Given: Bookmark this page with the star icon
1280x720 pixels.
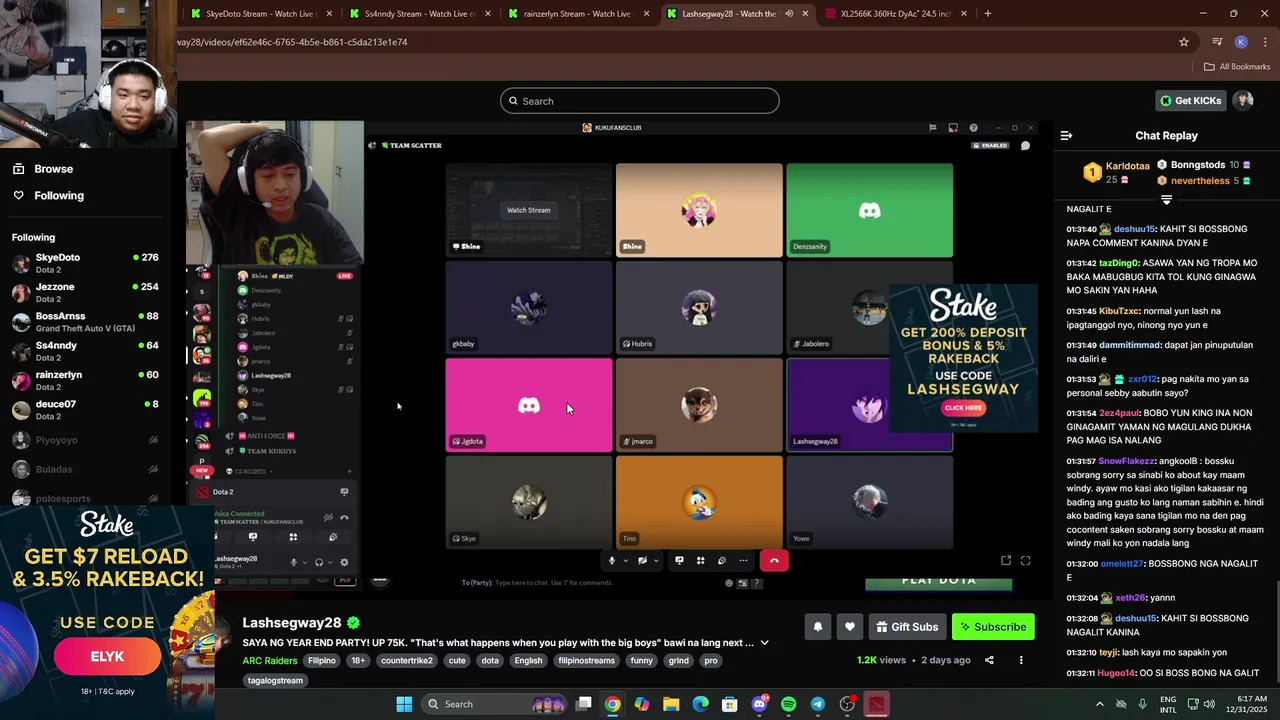Looking at the screenshot, I should (1184, 42).
